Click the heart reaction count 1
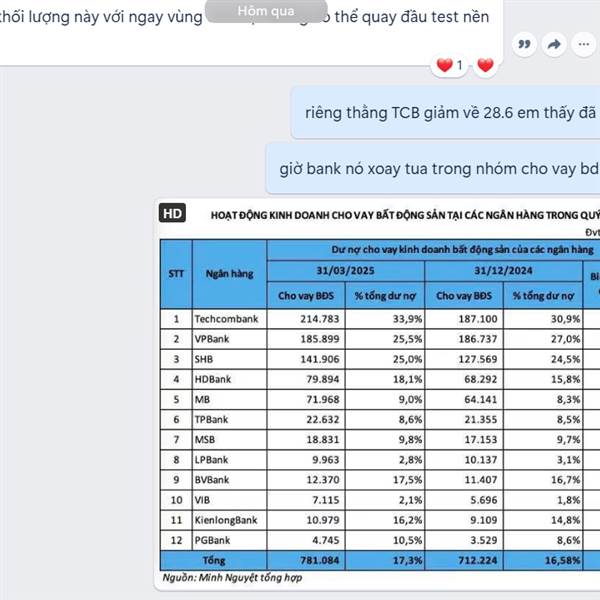 pos(449,65)
